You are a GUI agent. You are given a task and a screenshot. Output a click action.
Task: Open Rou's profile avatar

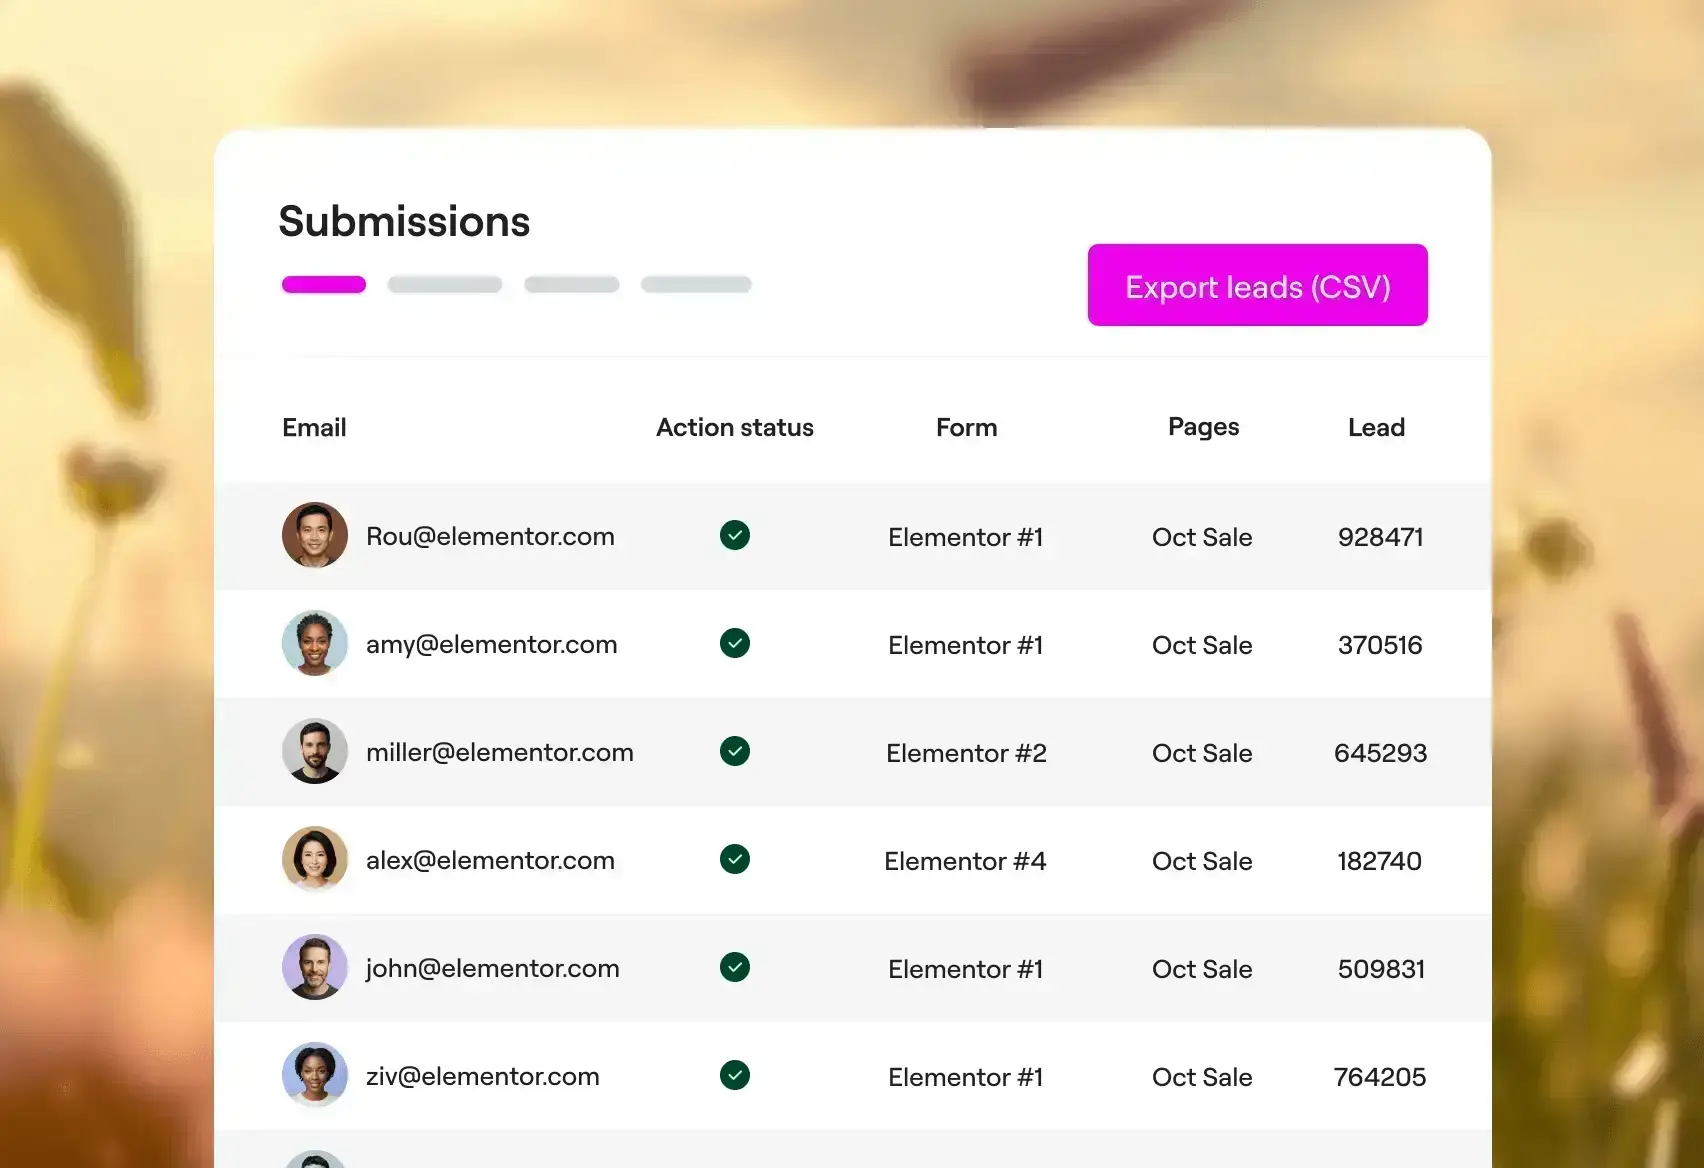pyautogui.click(x=315, y=535)
